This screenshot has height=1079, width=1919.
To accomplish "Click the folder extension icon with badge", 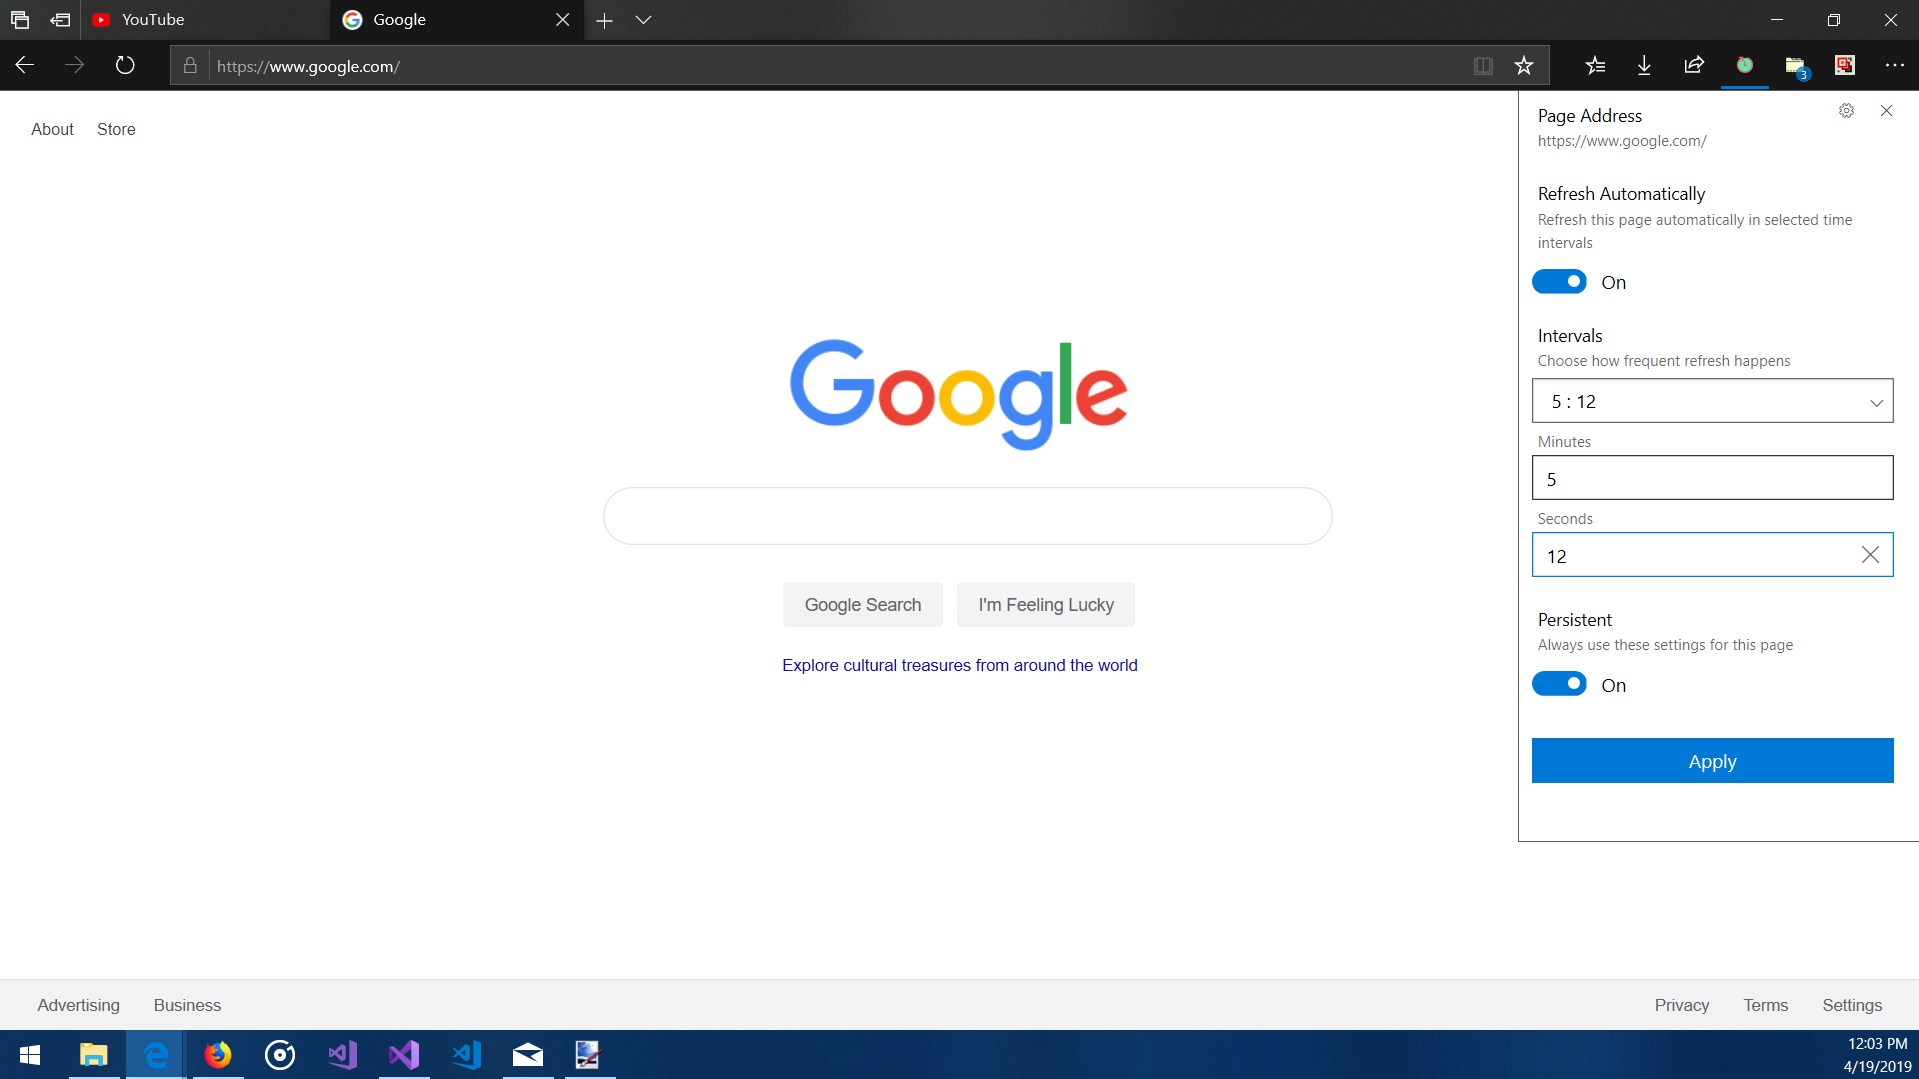I will click(1796, 67).
